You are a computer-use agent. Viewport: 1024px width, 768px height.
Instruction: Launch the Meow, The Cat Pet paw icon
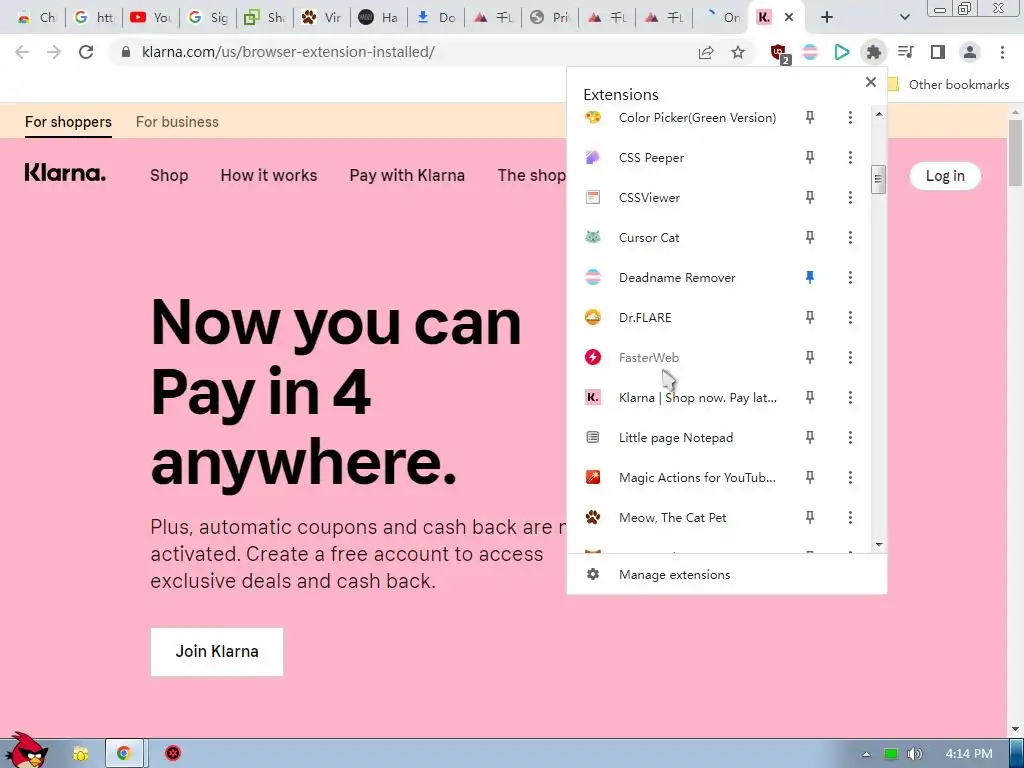coord(593,517)
